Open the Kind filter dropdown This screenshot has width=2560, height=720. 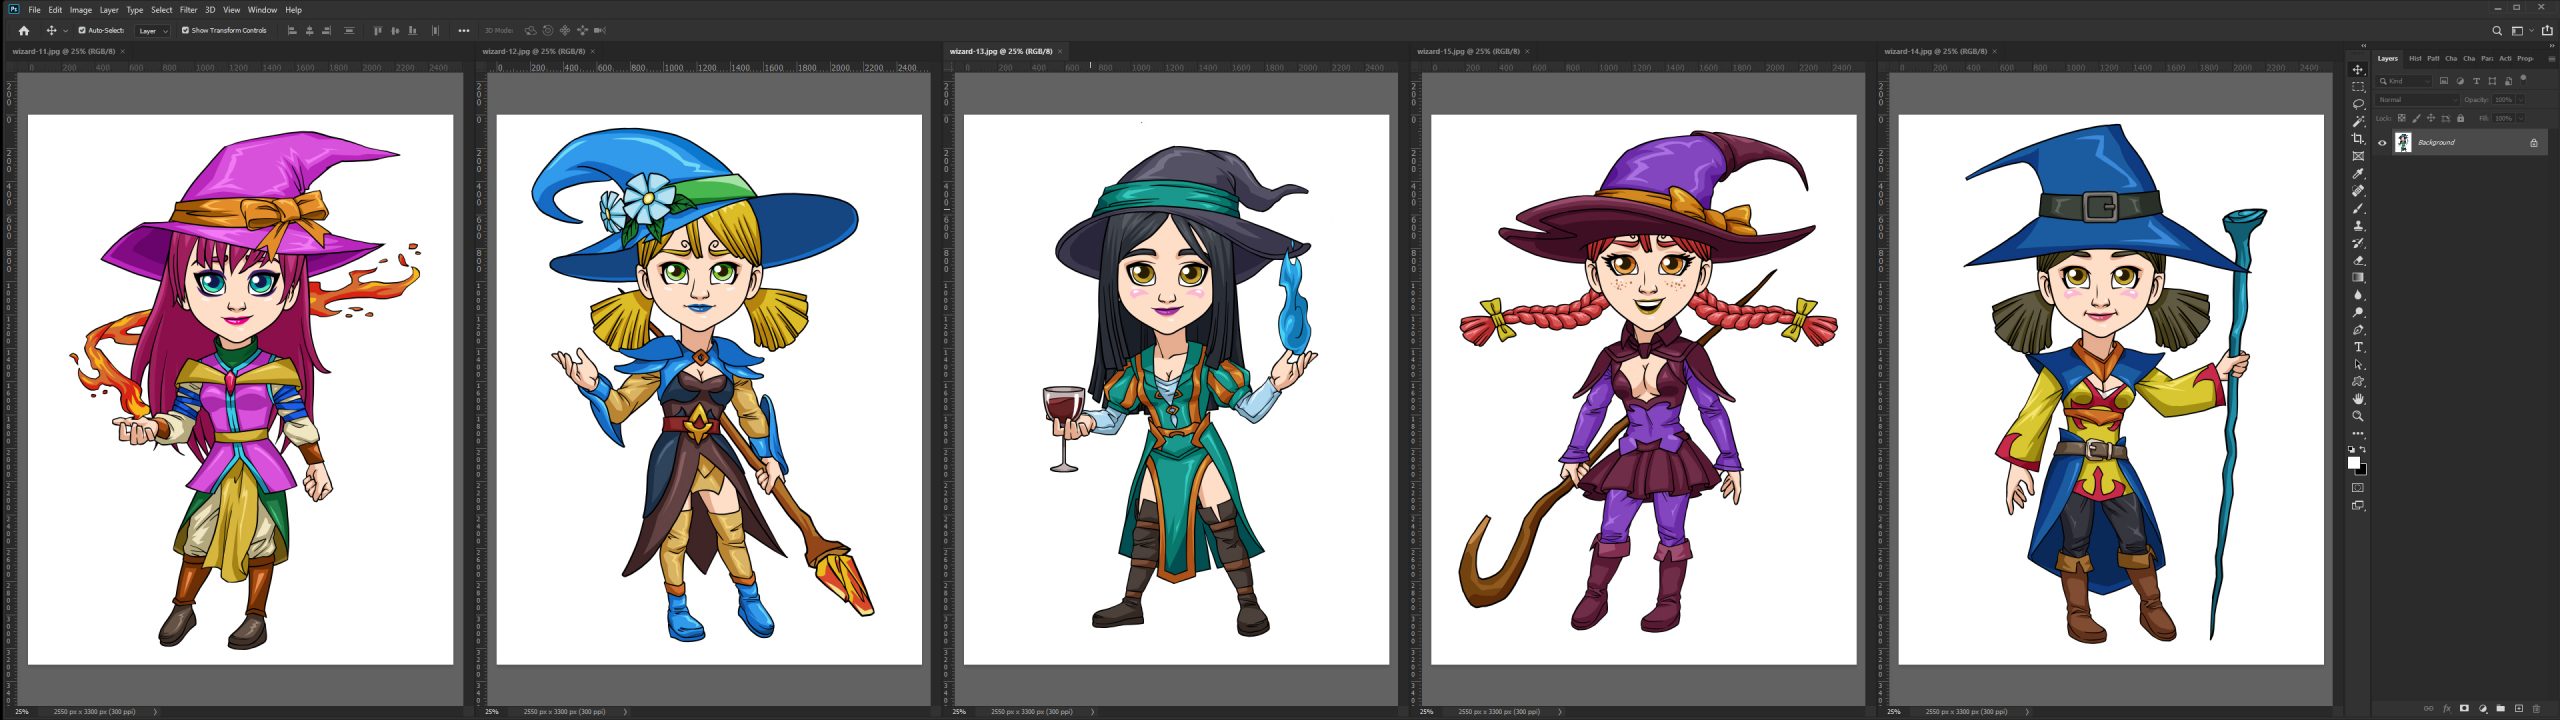point(2405,81)
